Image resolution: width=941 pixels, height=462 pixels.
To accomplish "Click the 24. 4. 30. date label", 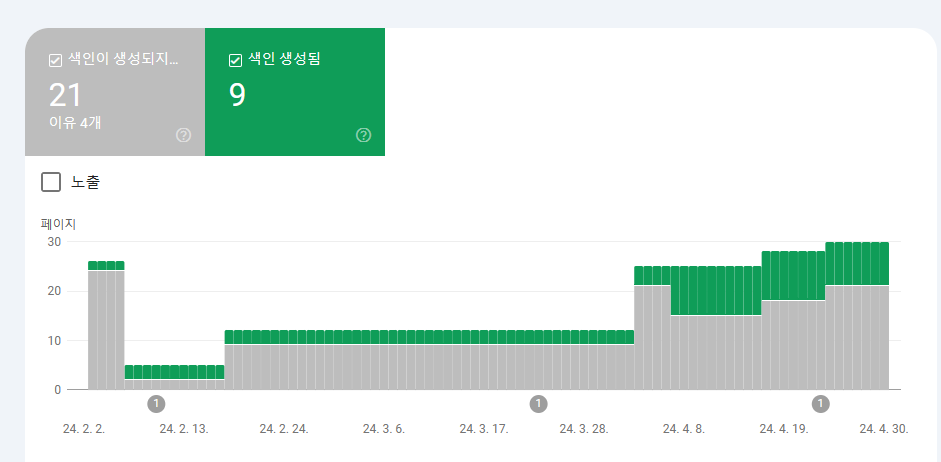I will click(x=884, y=429).
